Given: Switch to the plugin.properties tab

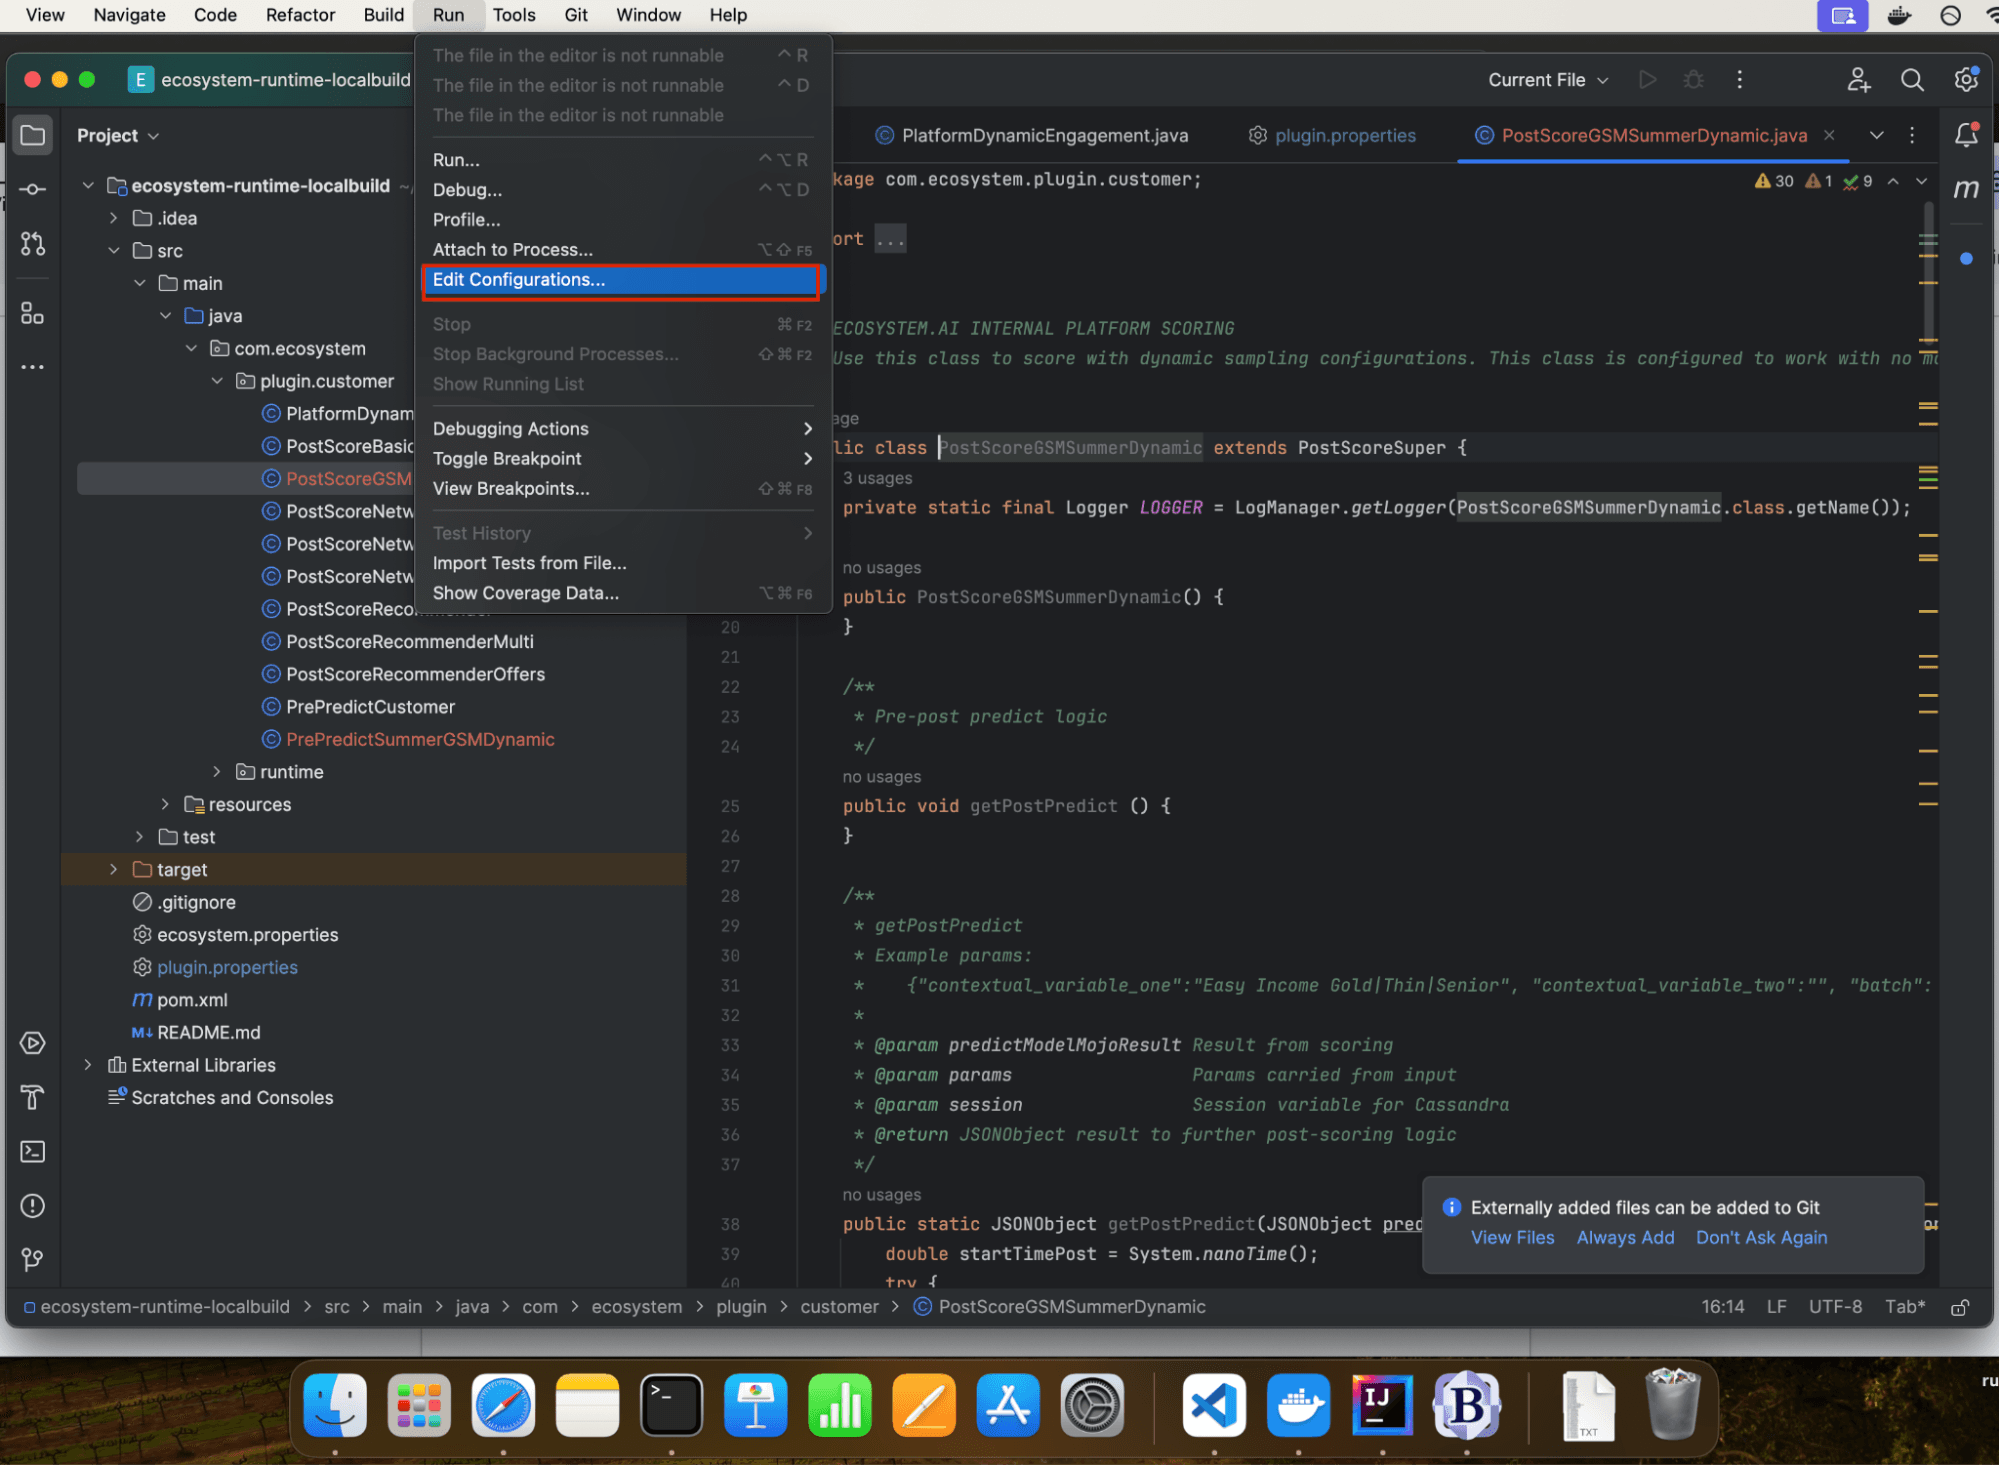Looking at the screenshot, I should tap(1344, 135).
